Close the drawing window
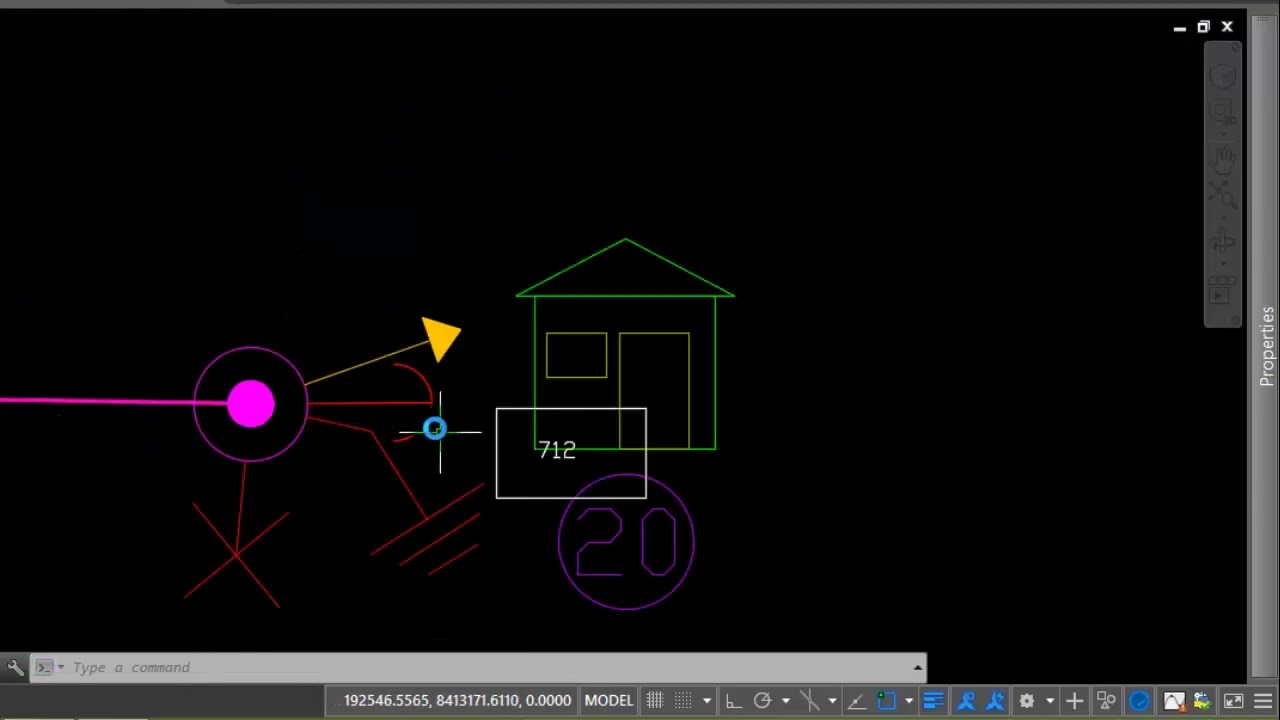The image size is (1280, 720). click(x=1227, y=27)
